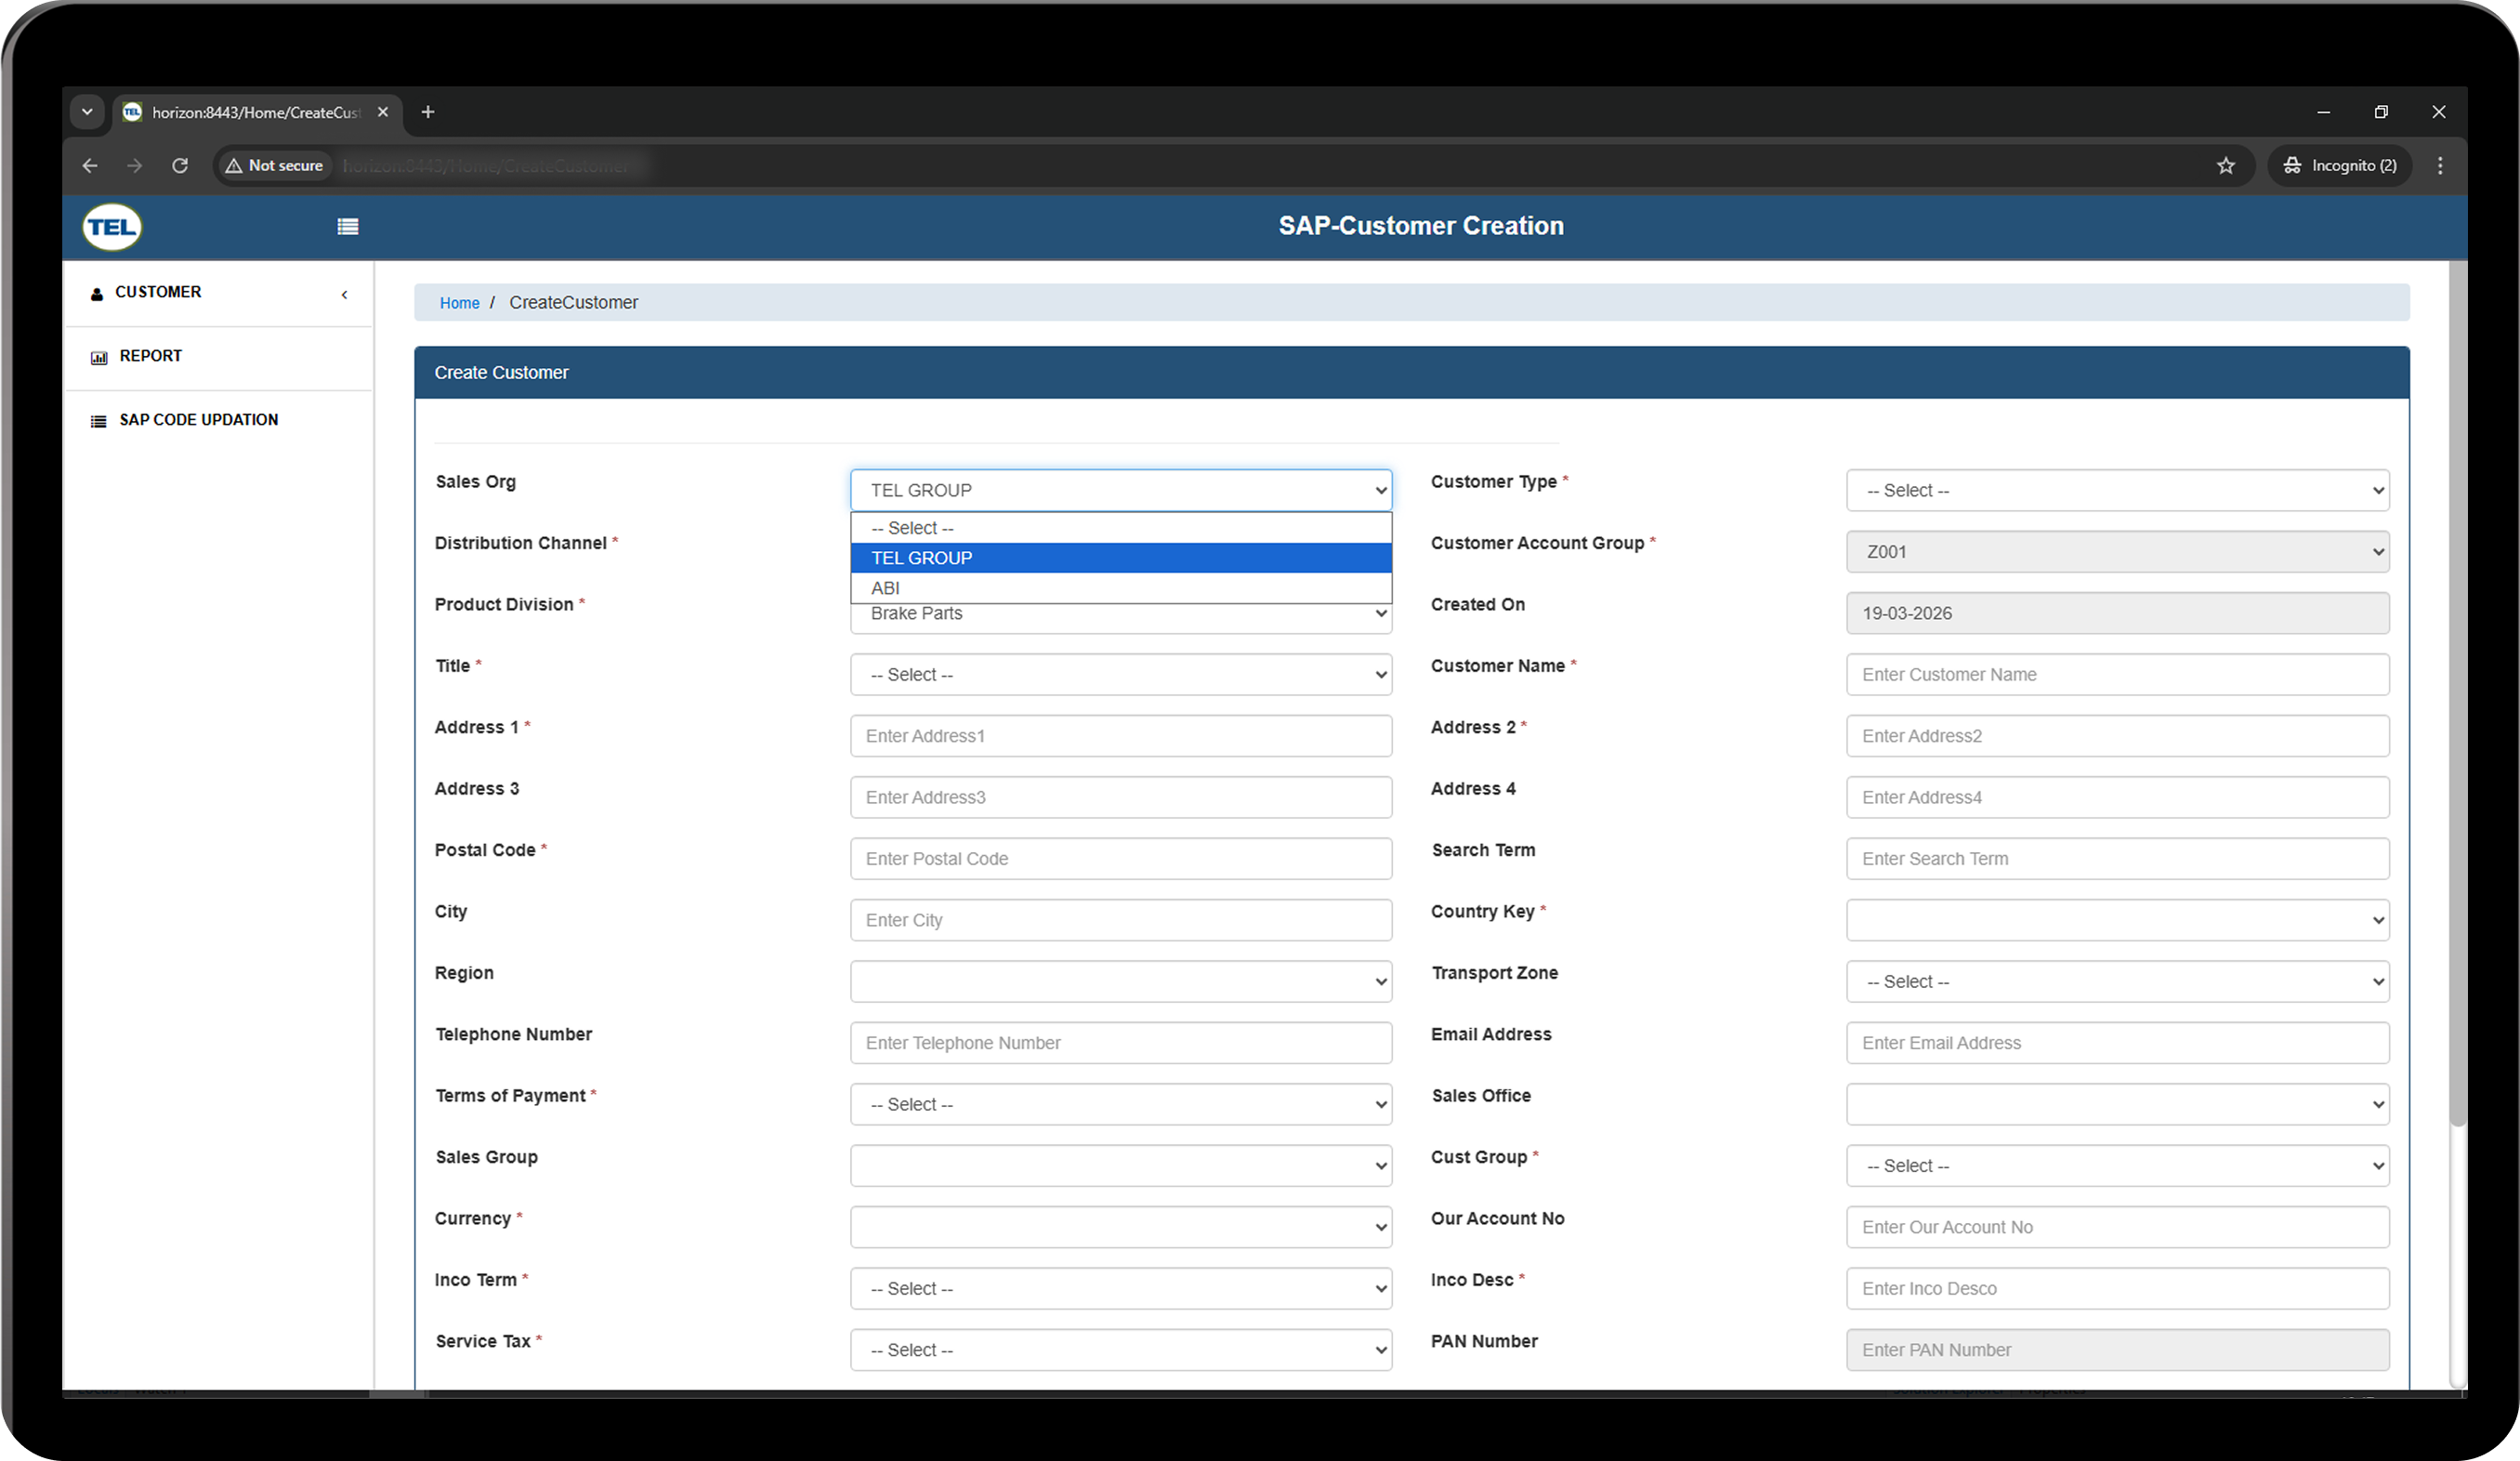
Task: Click the Home breadcrumb link
Action: tap(459, 303)
